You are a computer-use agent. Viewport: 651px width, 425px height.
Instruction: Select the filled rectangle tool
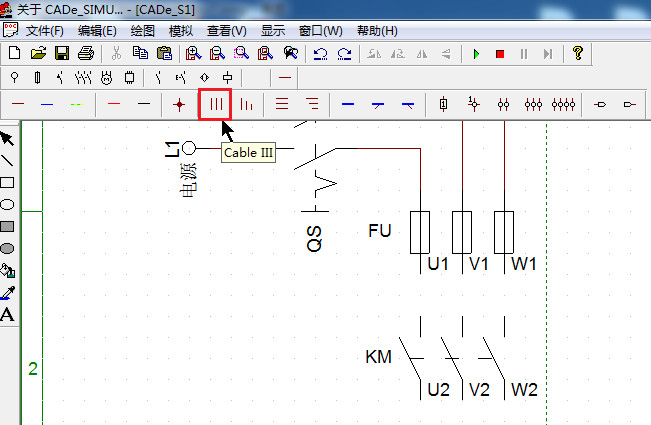pos(7,226)
